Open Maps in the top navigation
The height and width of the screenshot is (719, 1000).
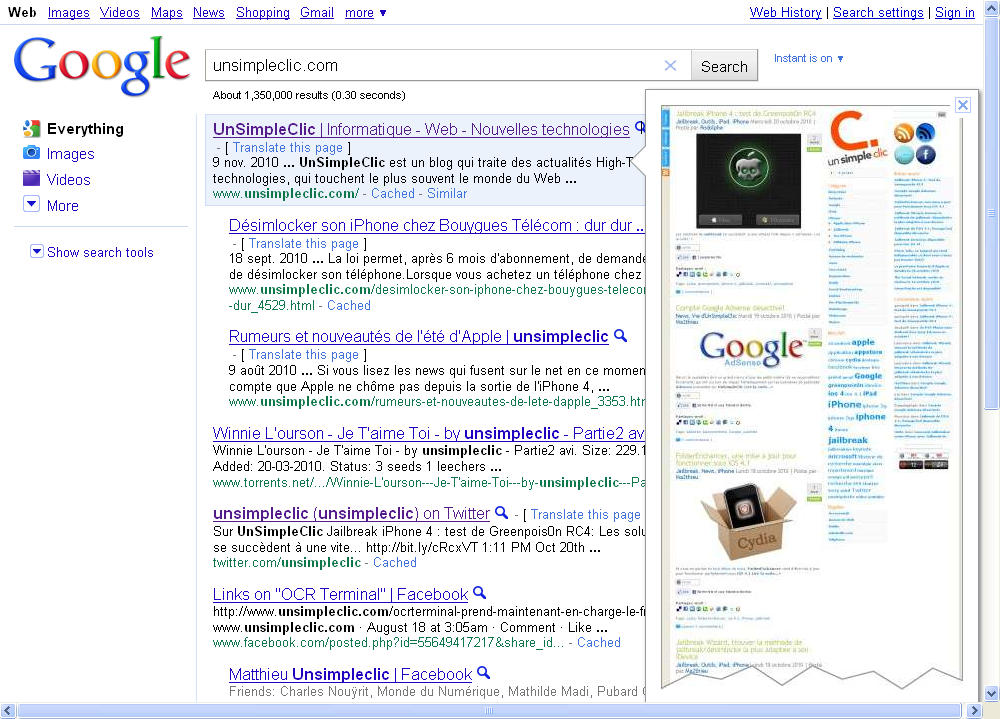166,13
